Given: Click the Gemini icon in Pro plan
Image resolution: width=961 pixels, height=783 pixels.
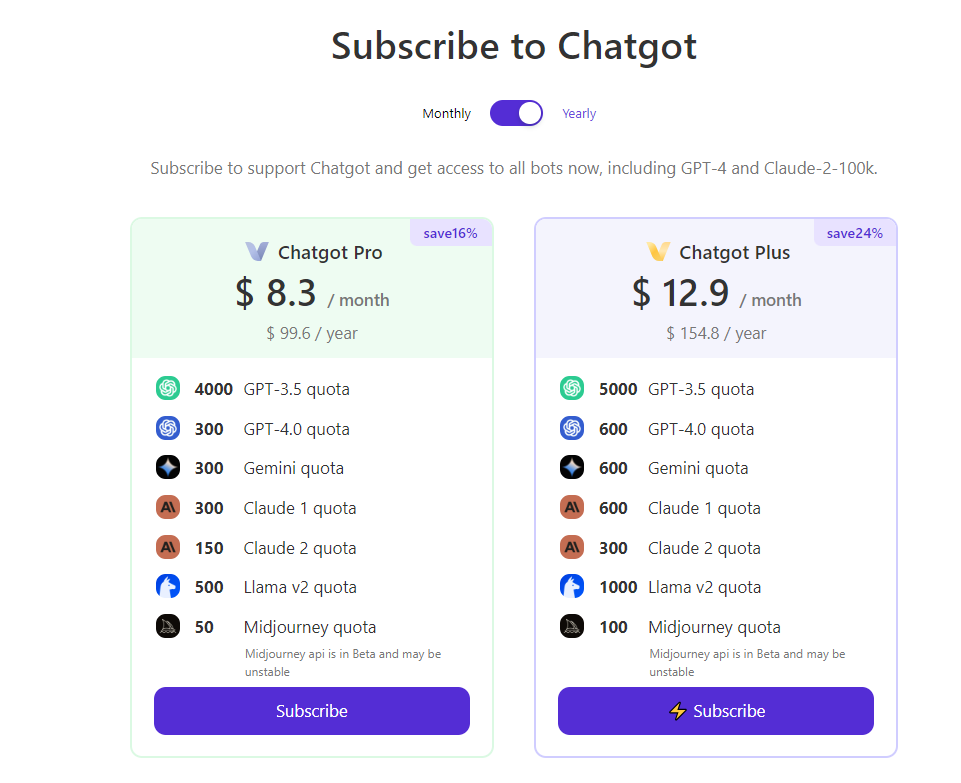Looking at the screenshot, I should [x=168, y=468].
